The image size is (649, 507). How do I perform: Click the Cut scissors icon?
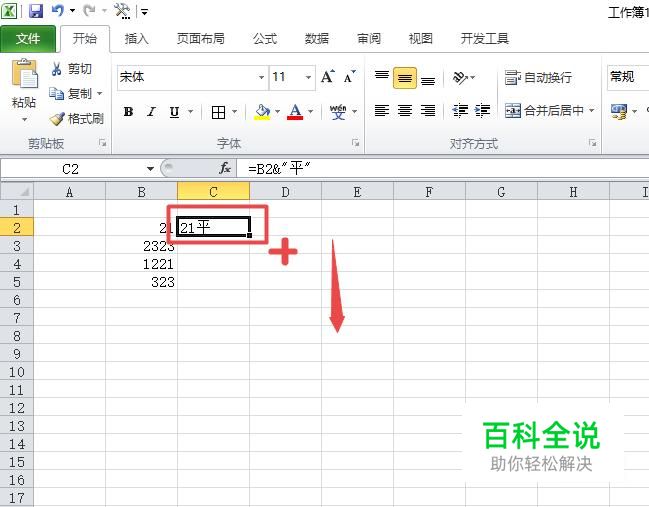(56, 69)
